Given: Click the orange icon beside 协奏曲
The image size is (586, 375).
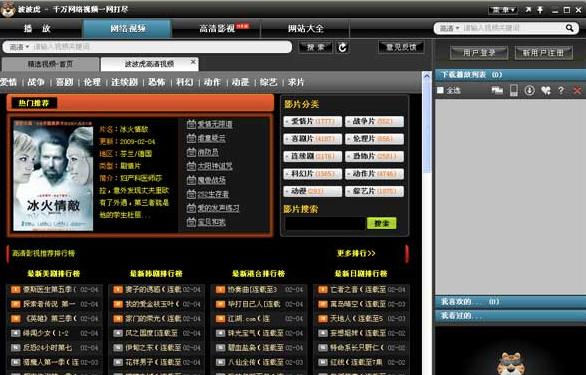Looking at the screenshot, I should pos(220,289).
